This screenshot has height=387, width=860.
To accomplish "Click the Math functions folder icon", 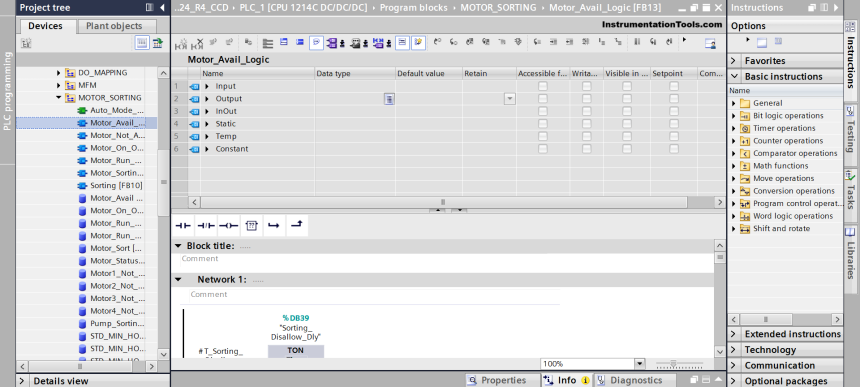I will point(744,166).
